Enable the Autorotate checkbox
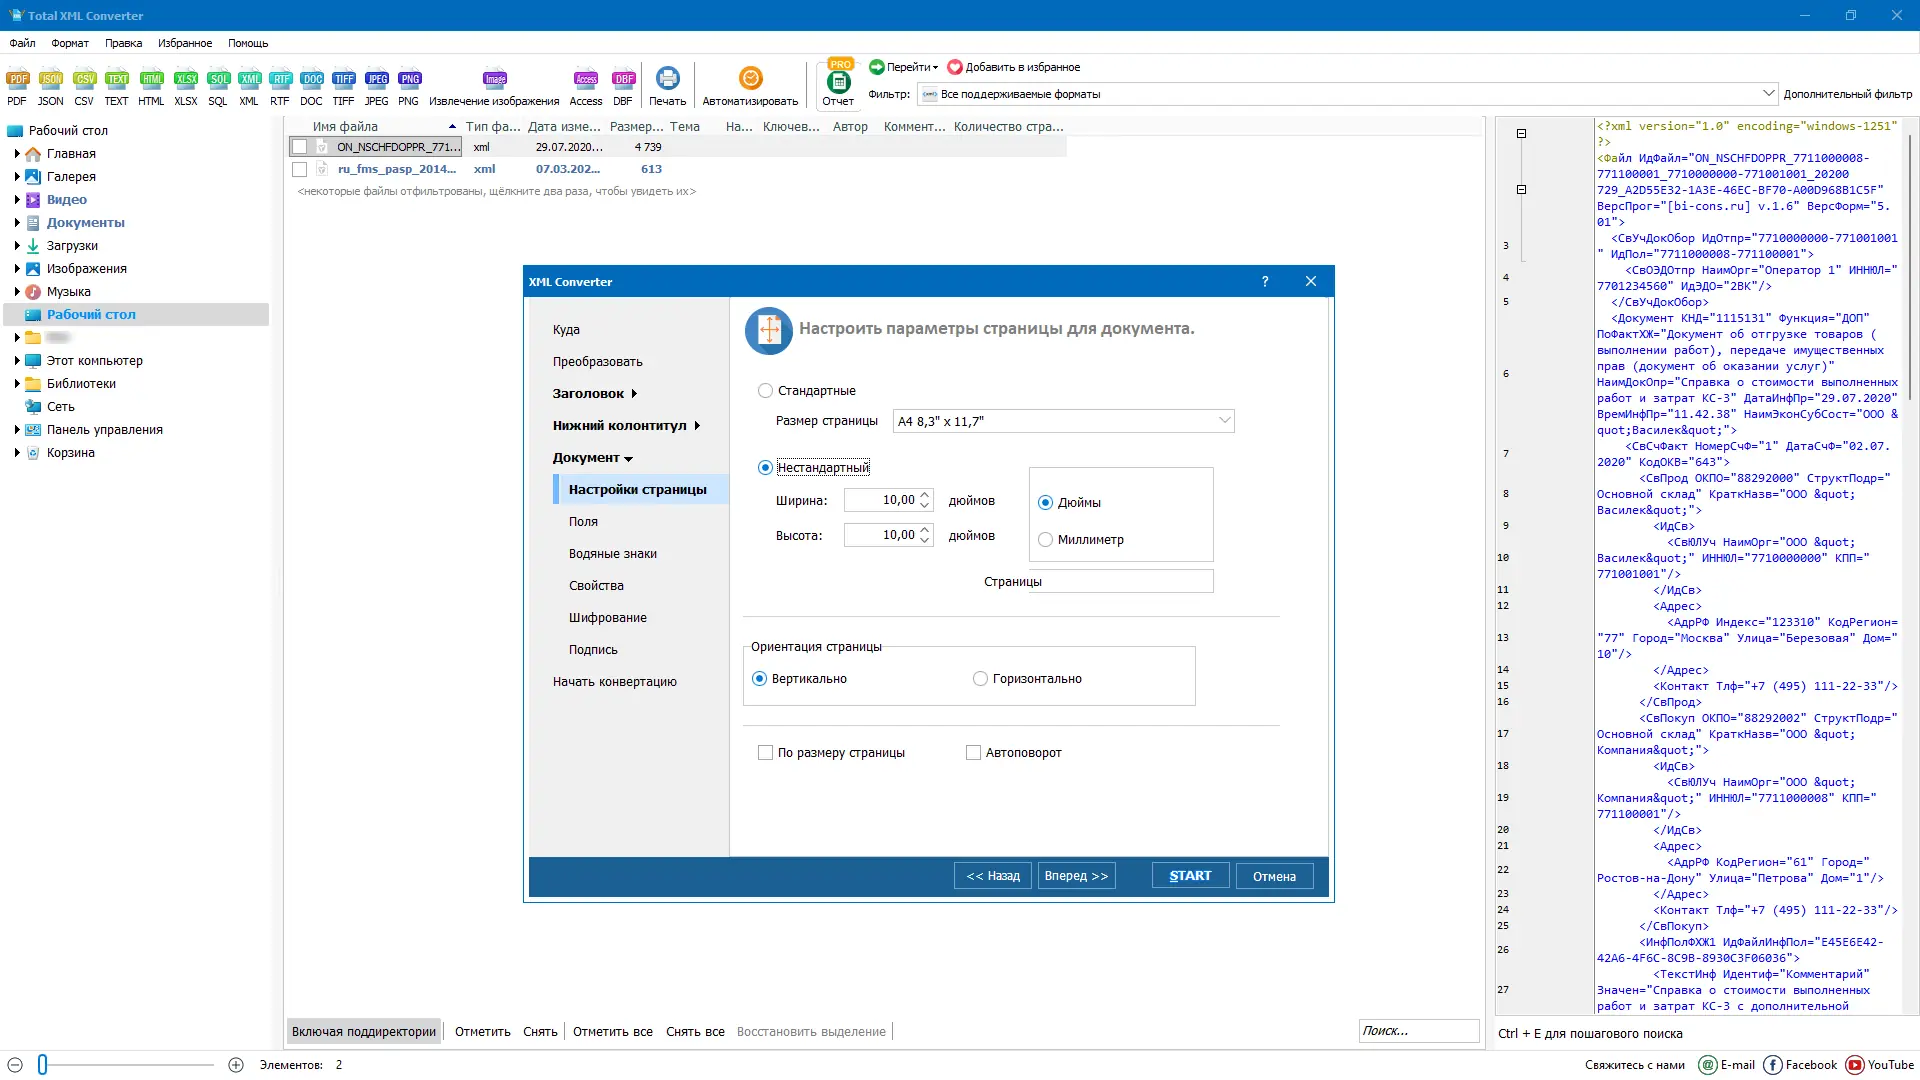 click(x=973, y=753)
